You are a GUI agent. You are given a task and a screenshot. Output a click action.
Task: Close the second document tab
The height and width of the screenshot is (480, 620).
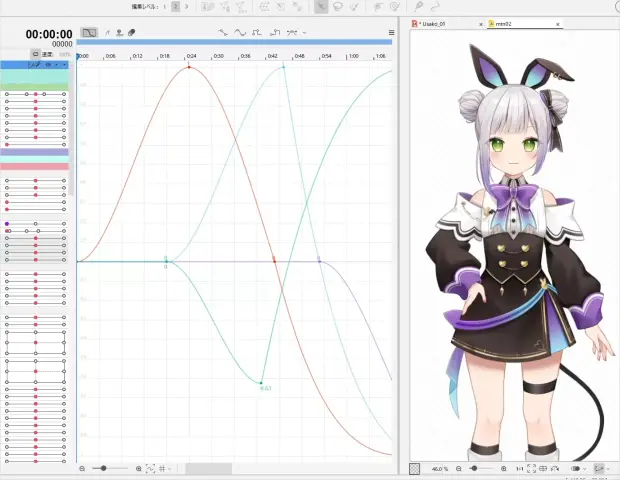point(558,24)
